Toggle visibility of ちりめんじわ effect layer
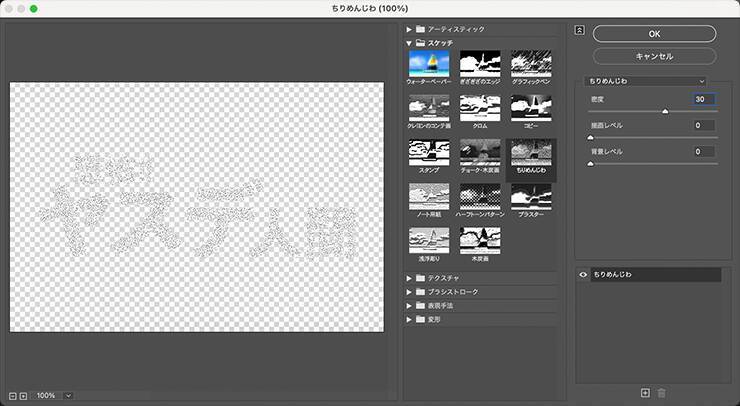 pos(583,274)
